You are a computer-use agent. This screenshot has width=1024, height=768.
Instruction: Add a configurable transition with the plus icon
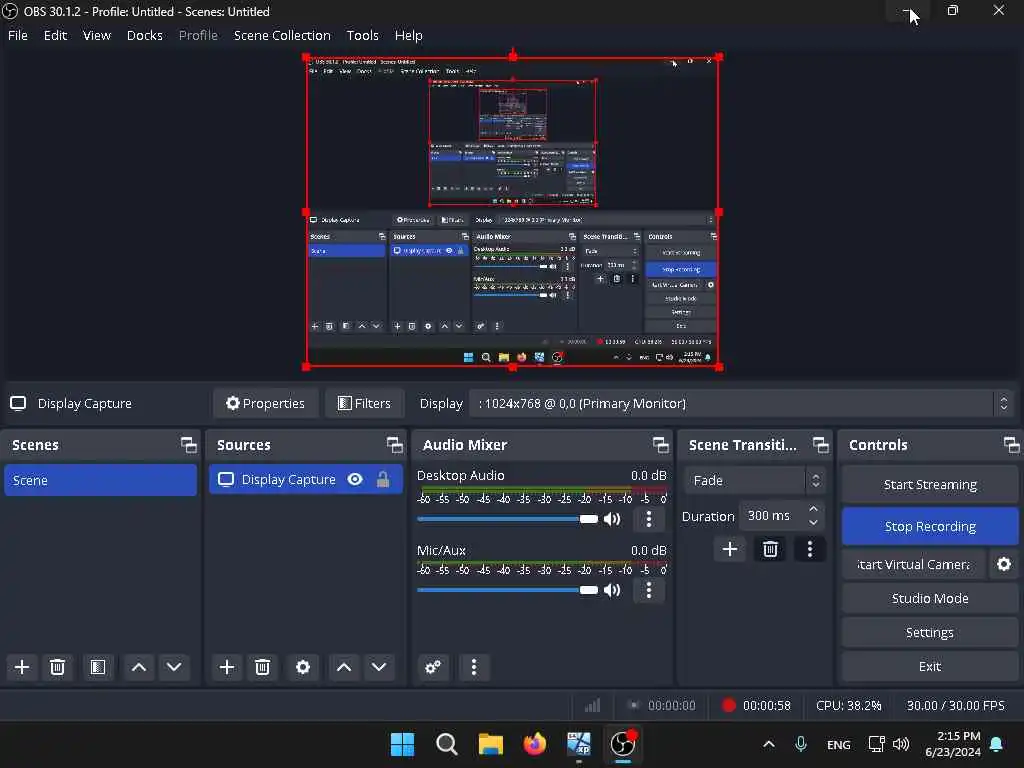(730, 549)
